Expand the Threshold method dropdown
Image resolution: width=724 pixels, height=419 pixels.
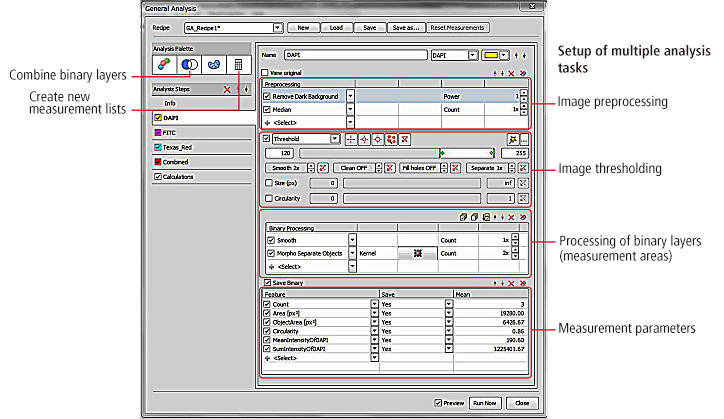tap(334, 139)
